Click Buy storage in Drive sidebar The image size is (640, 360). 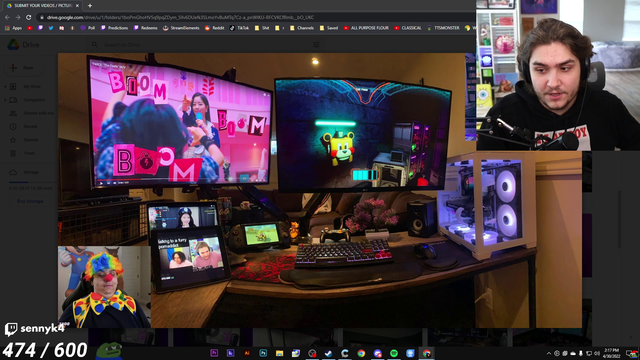[30, 201]
